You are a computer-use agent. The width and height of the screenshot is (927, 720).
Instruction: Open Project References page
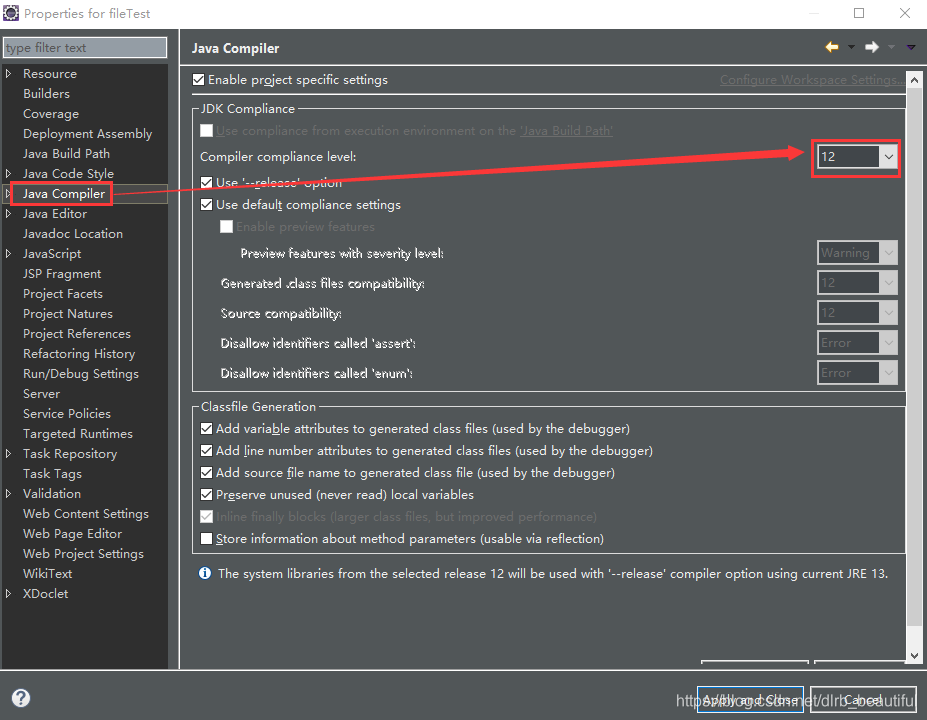click(x=77, y=333)
